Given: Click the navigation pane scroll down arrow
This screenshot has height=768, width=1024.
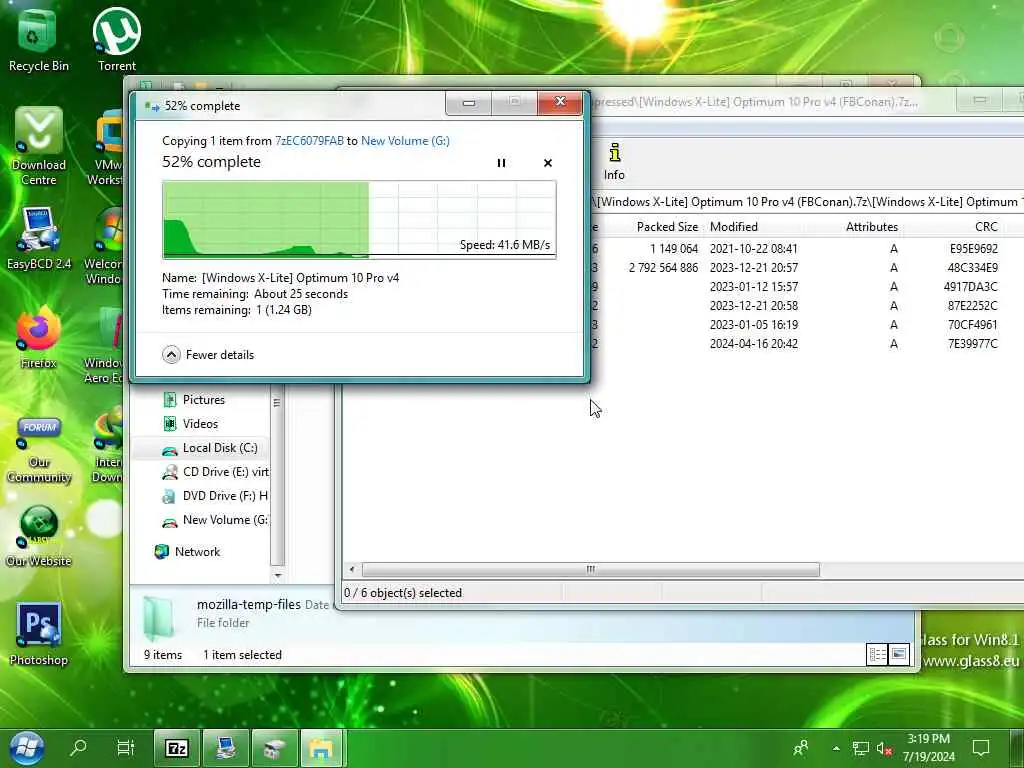Looking at the screenshot, I should [278, 575].
